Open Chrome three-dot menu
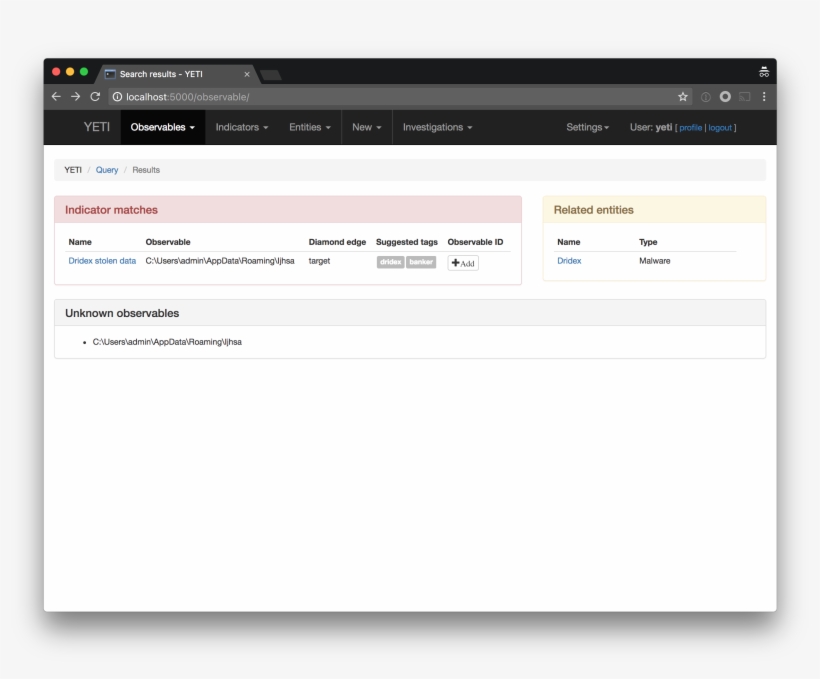The height and width of the screenshot is (679, 820). pyautogui.click(x=764, y=97)
